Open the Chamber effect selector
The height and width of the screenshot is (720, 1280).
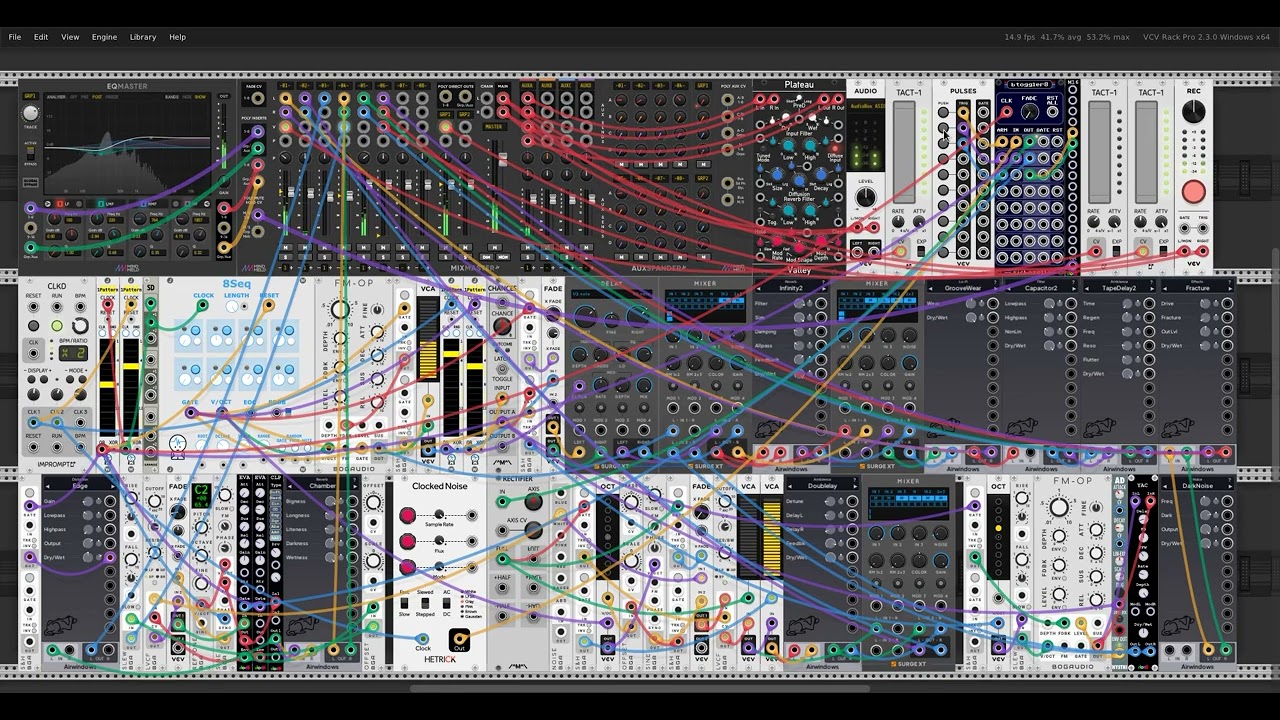pyautogui.click(x=322, y=486)
